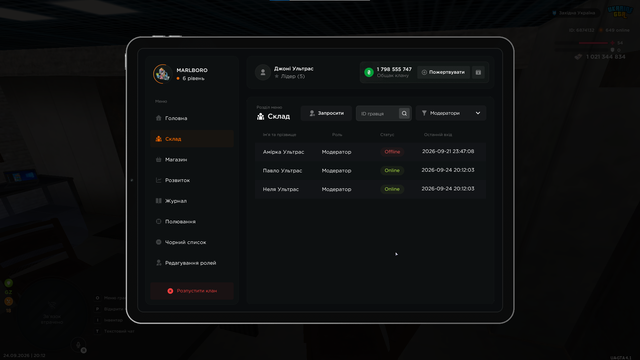The image size is (640, 360).
Task: Click Модератор role of Аміріка Ультрас
Action: point(336,152)
